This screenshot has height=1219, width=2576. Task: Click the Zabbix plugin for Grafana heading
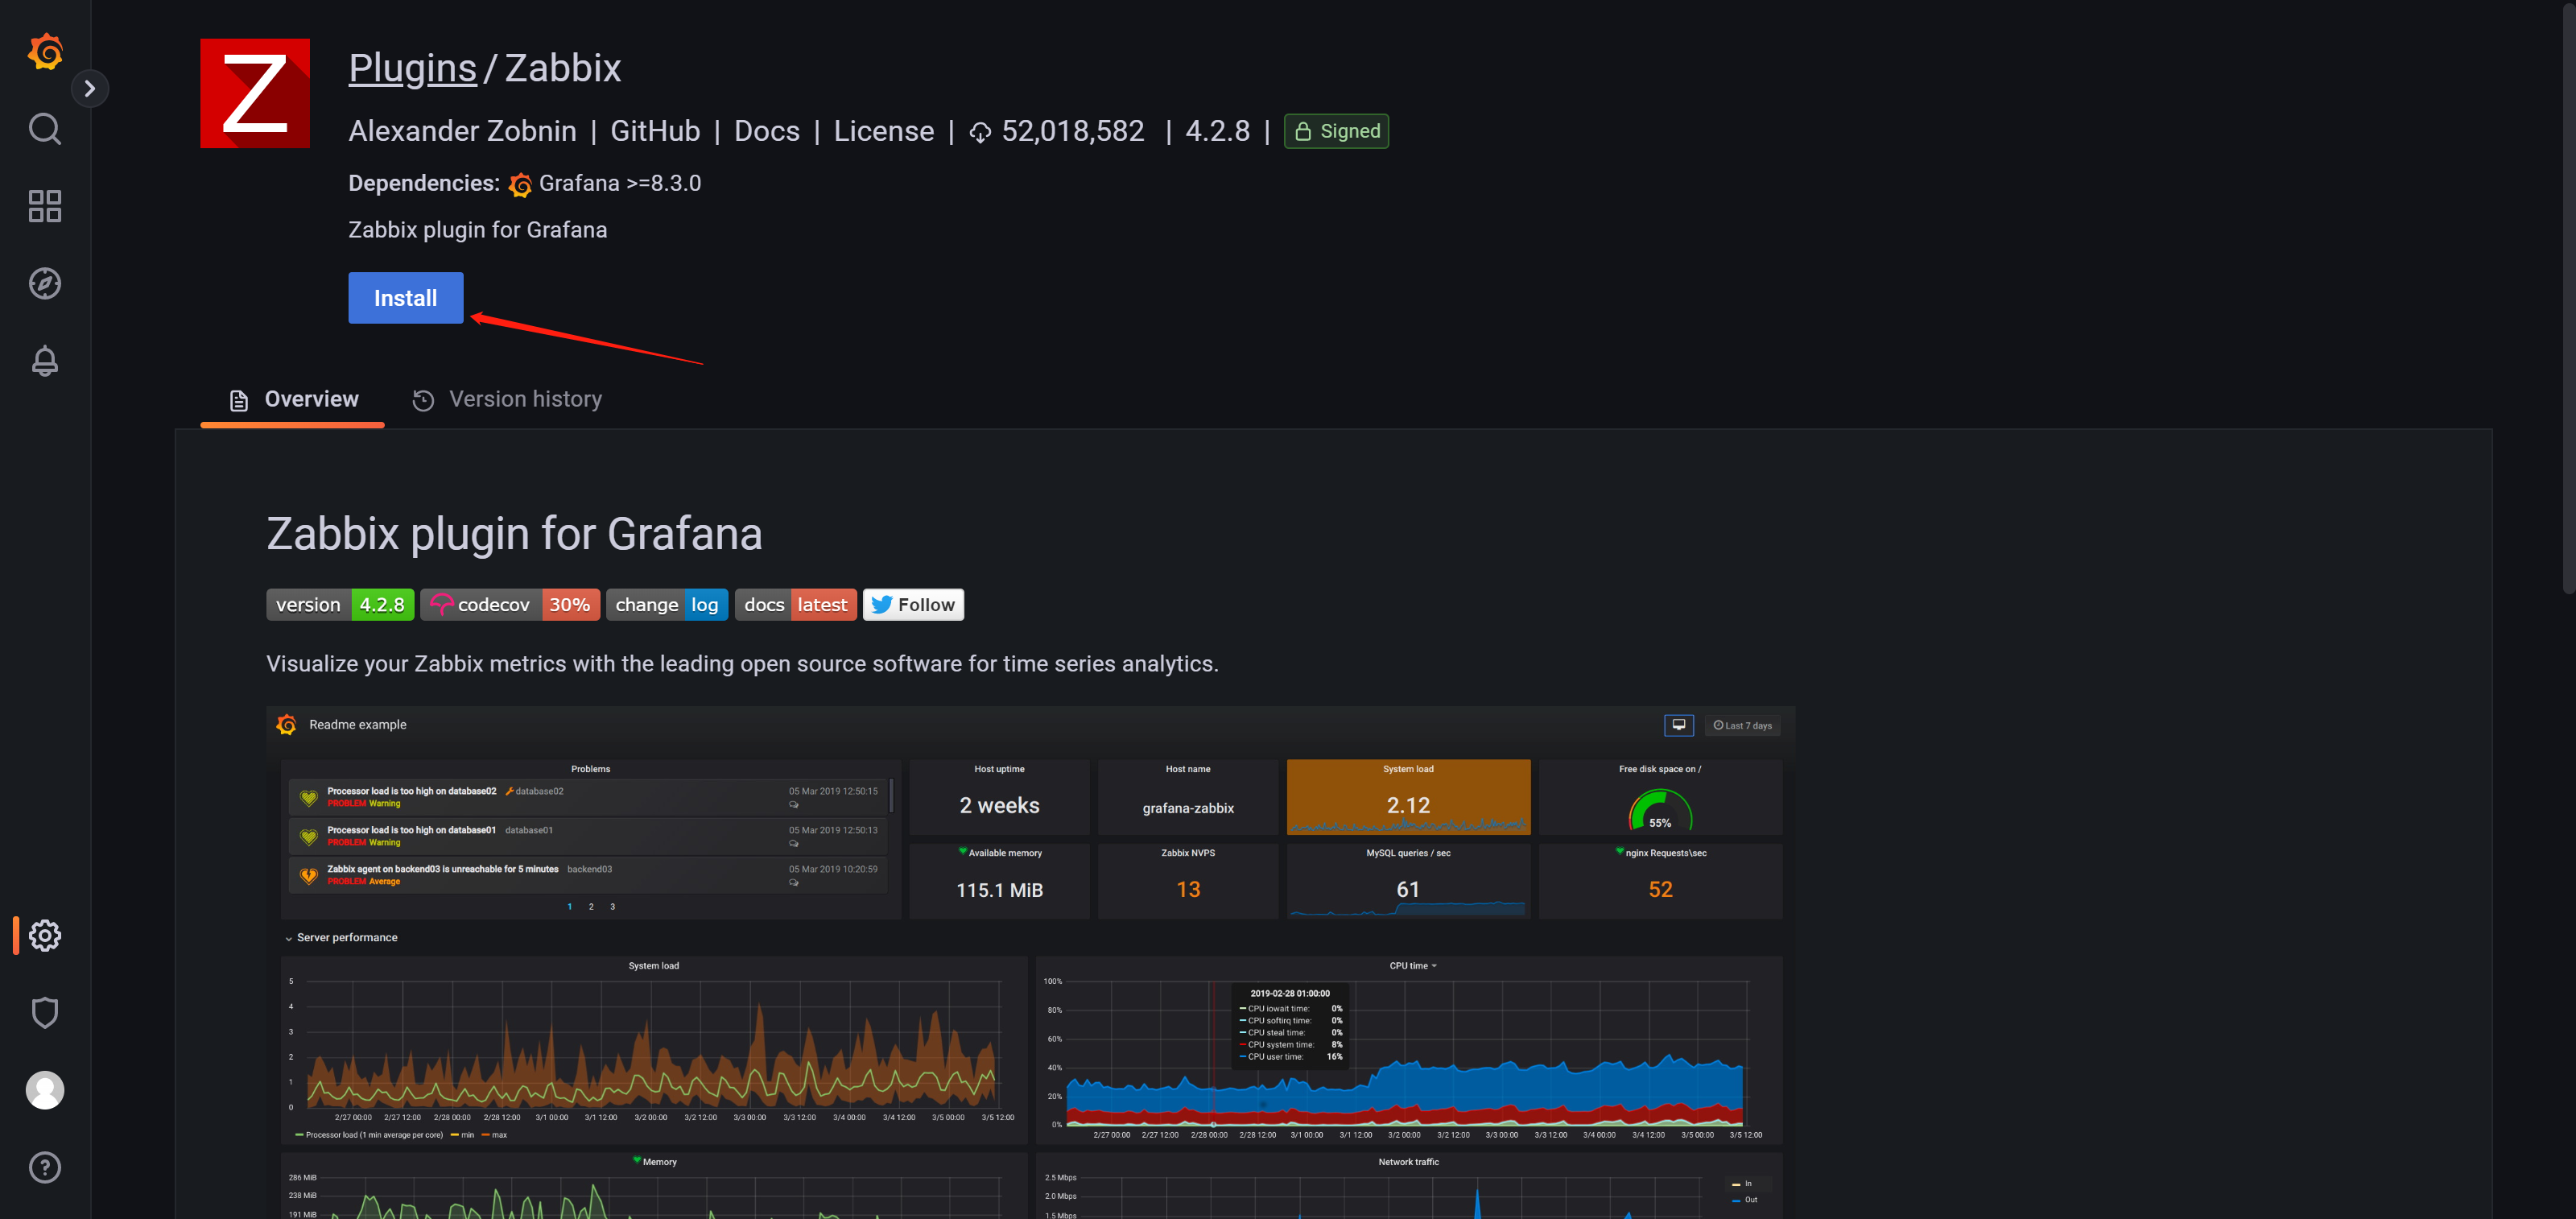point(514,534)
